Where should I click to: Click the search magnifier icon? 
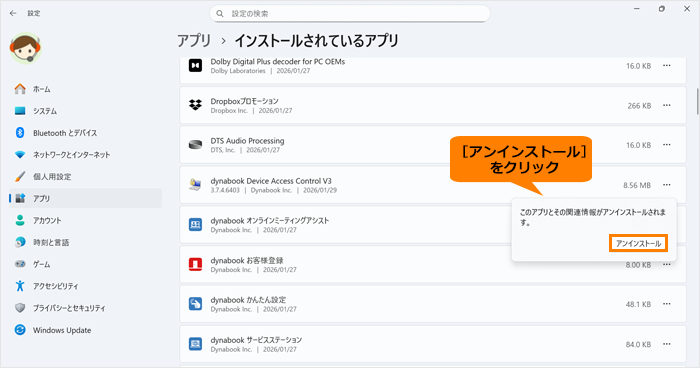pos(220,14)
